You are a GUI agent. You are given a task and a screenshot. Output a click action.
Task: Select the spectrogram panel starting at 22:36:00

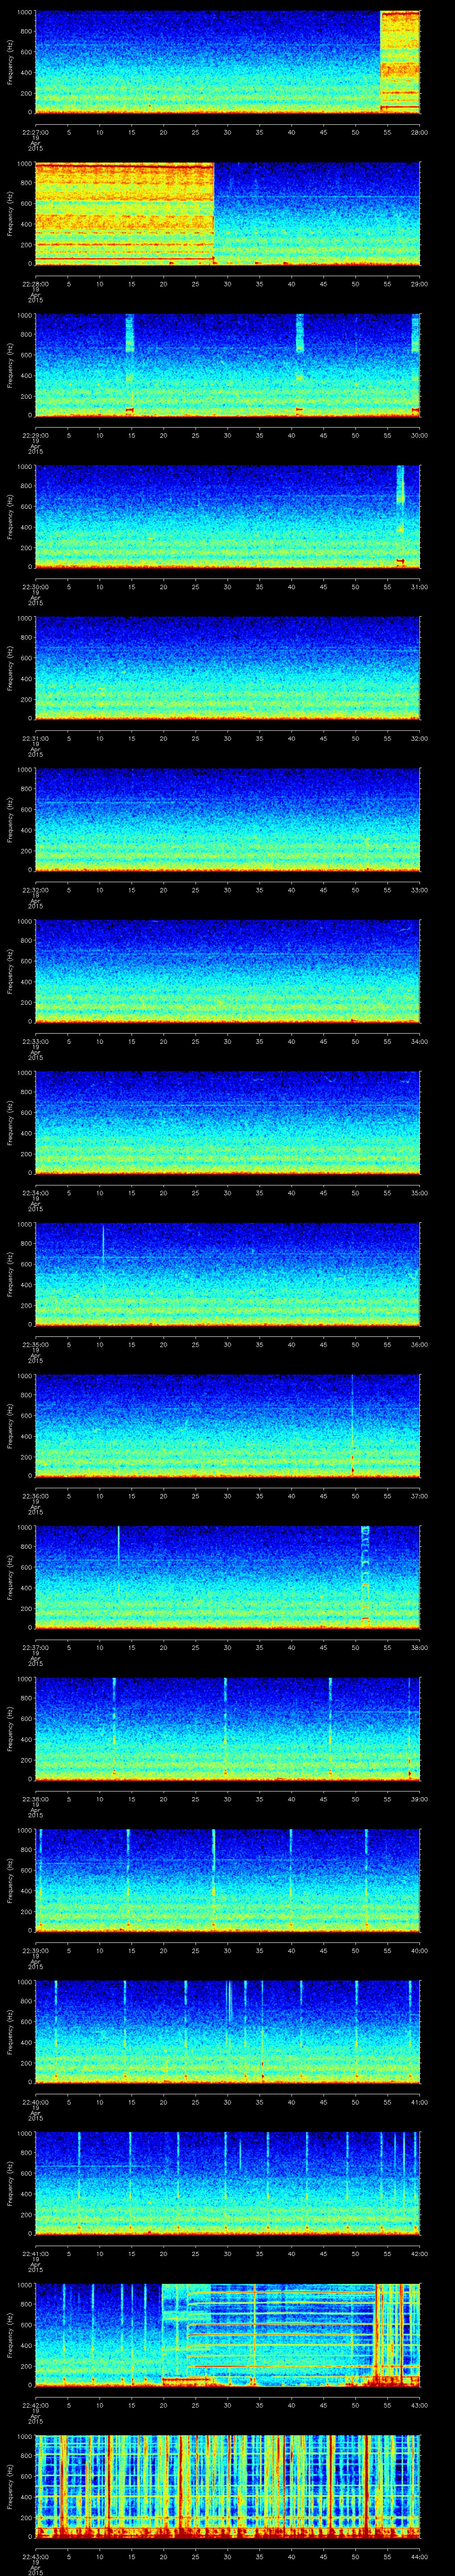click(x=227, y=1426)
